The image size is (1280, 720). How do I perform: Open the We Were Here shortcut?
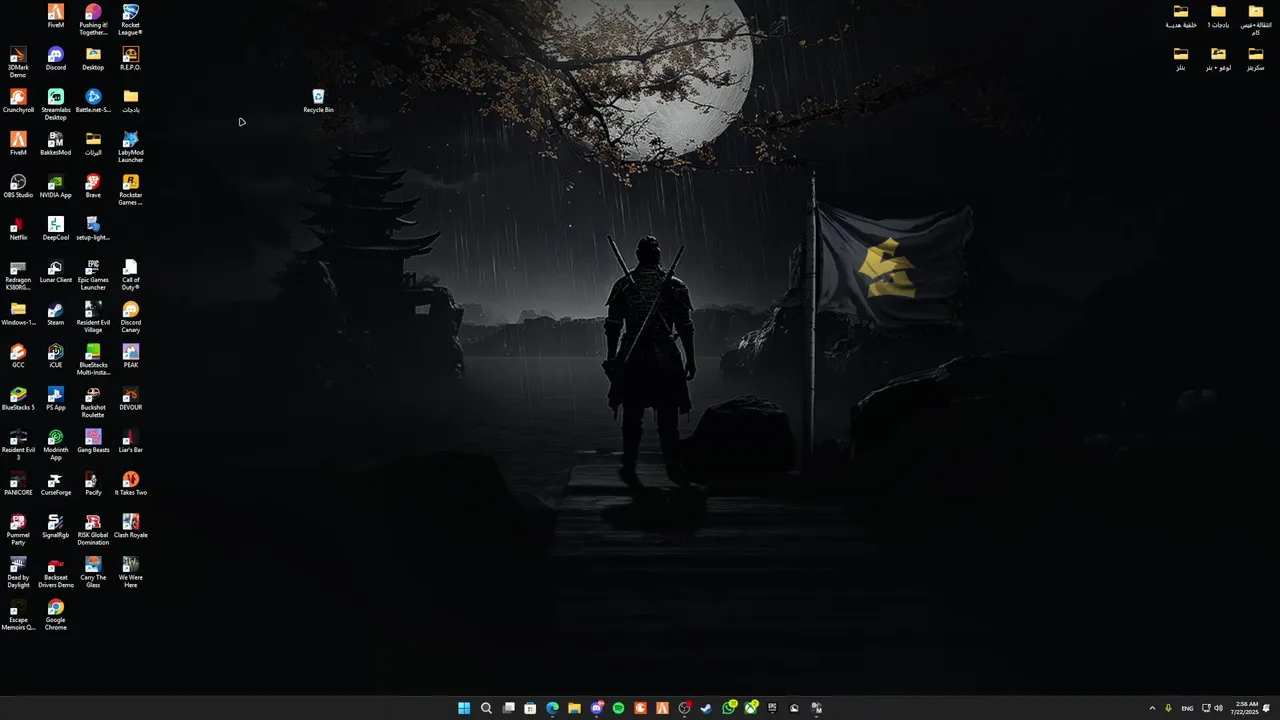pyautogui.click(x=130, y=572)
